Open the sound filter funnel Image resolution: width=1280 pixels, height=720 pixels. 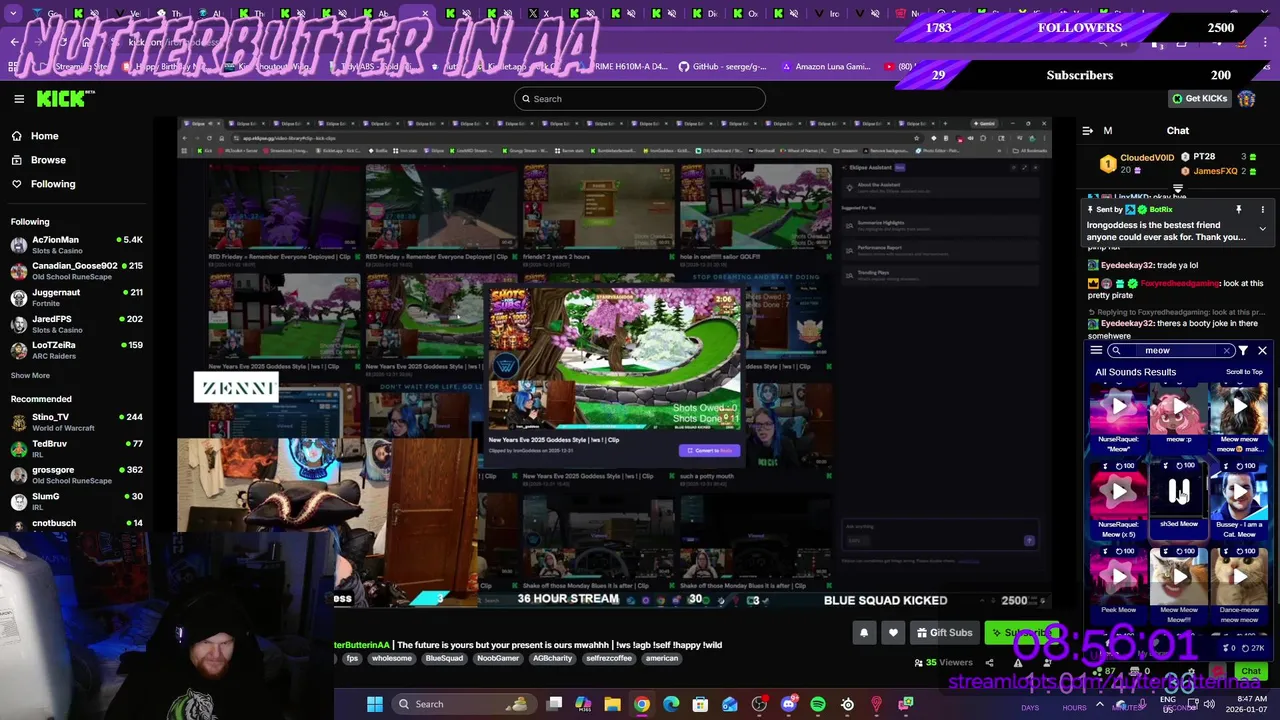click(x=1243, y=351)
